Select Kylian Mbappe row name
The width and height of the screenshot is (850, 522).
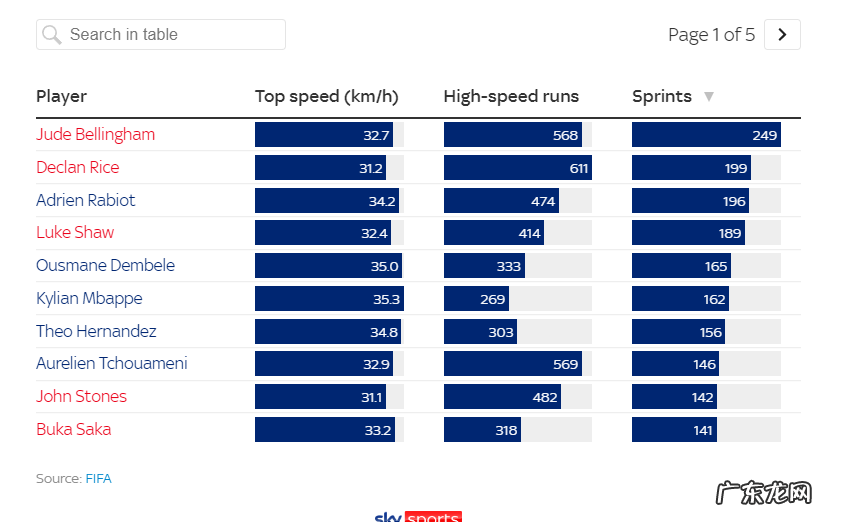pos(89,299)
